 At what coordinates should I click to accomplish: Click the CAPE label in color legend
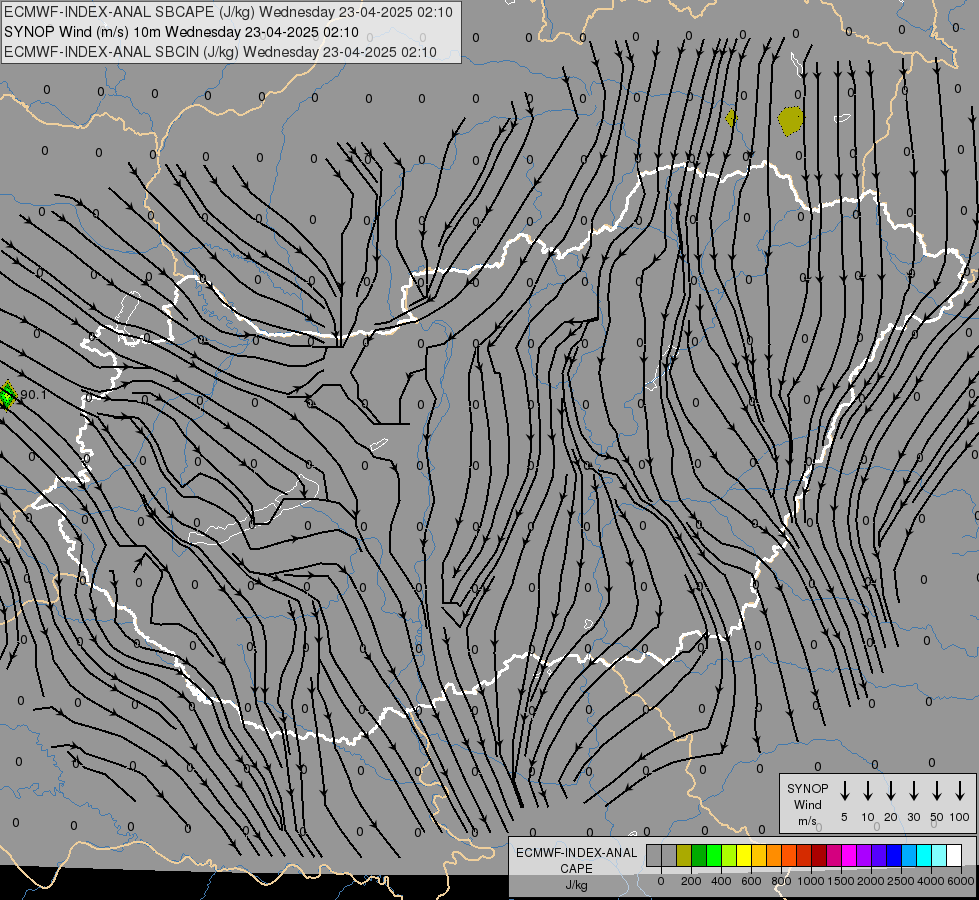(576, 869)
